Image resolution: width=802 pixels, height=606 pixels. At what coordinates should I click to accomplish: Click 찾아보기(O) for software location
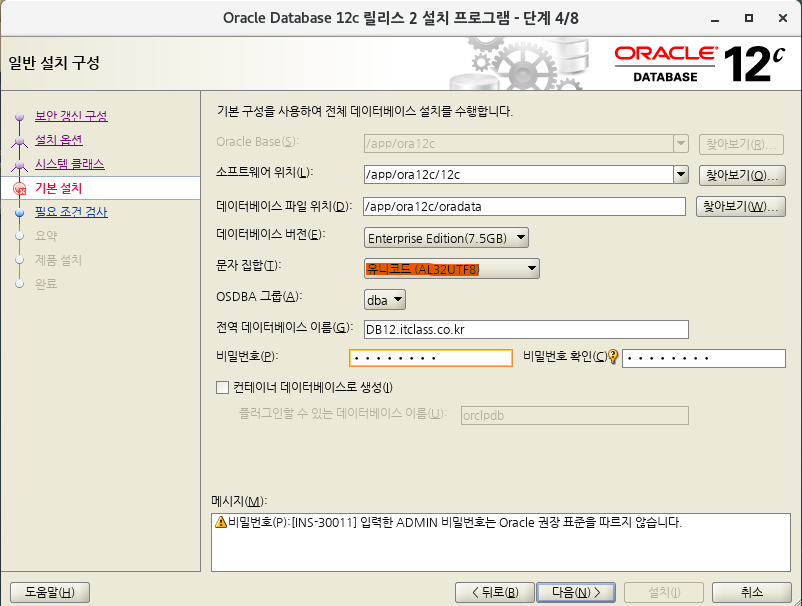pyautogui.click(x=742, y=175)
